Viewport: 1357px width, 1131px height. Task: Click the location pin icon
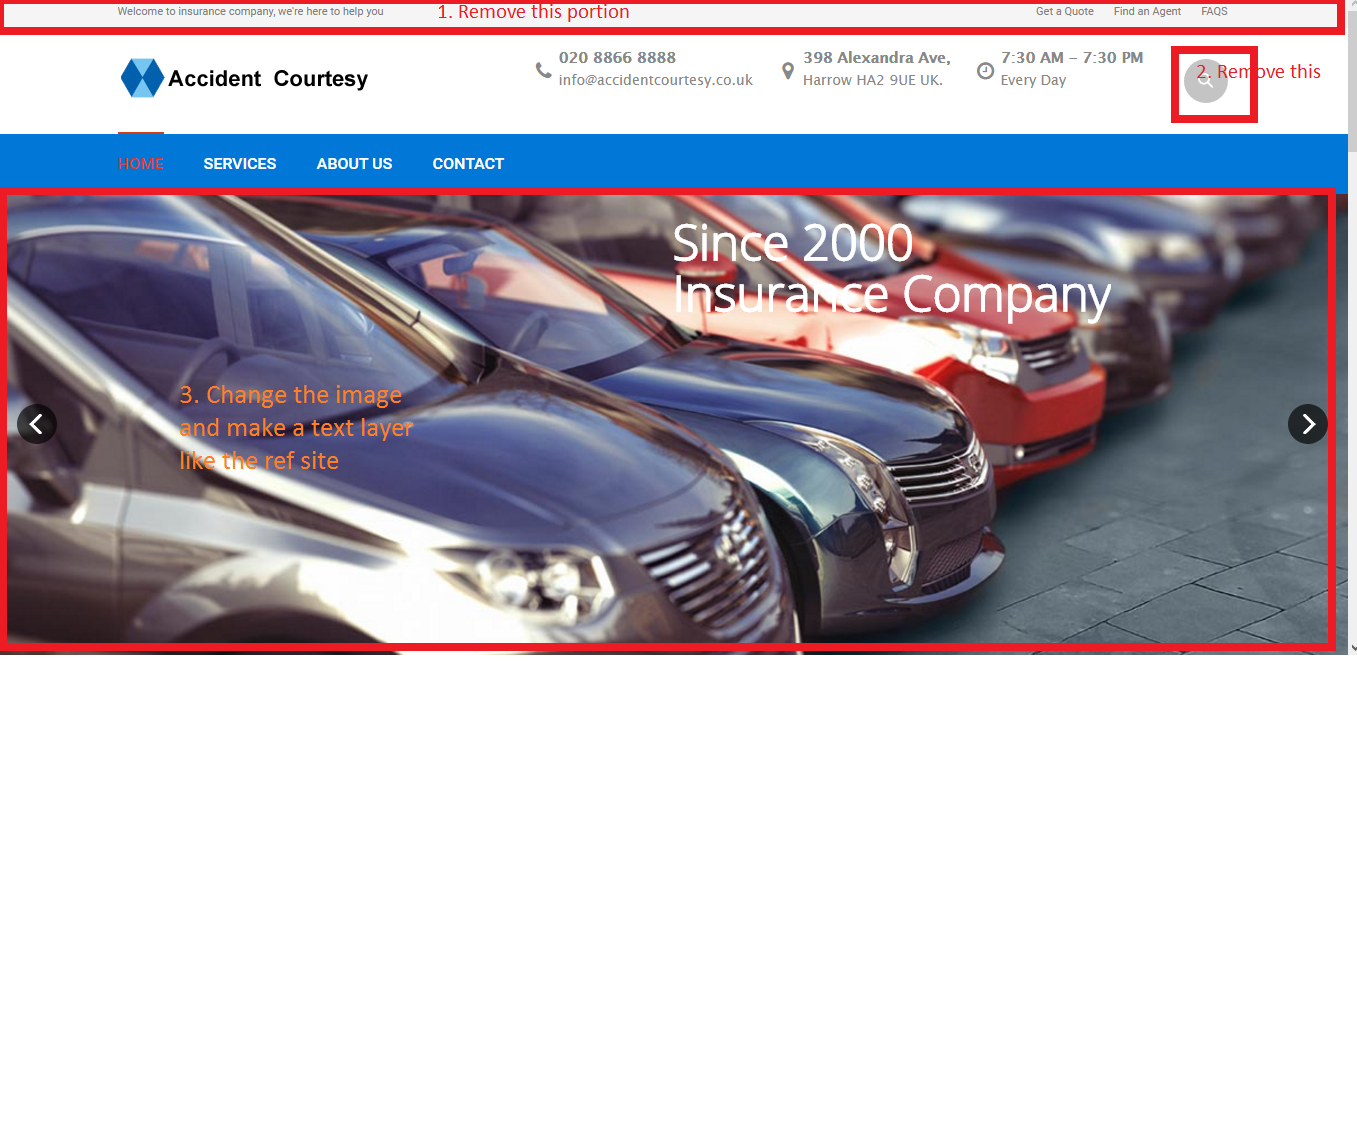788,71
